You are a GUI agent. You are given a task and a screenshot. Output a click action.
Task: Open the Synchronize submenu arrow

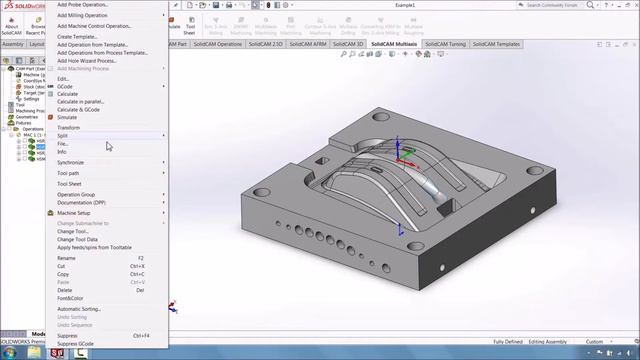(164, 162)
